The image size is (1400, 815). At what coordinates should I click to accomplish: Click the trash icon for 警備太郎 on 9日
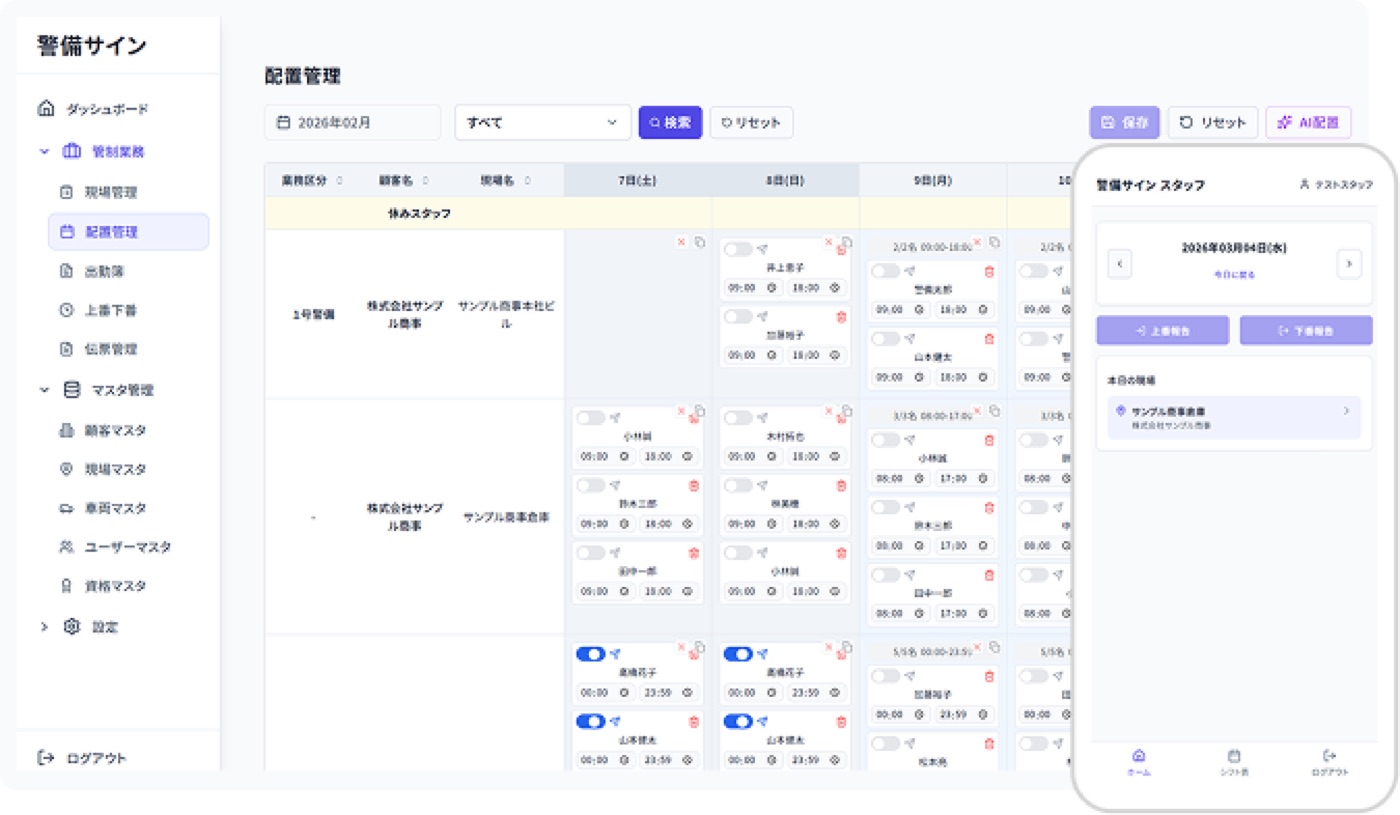tap(990, 271)
